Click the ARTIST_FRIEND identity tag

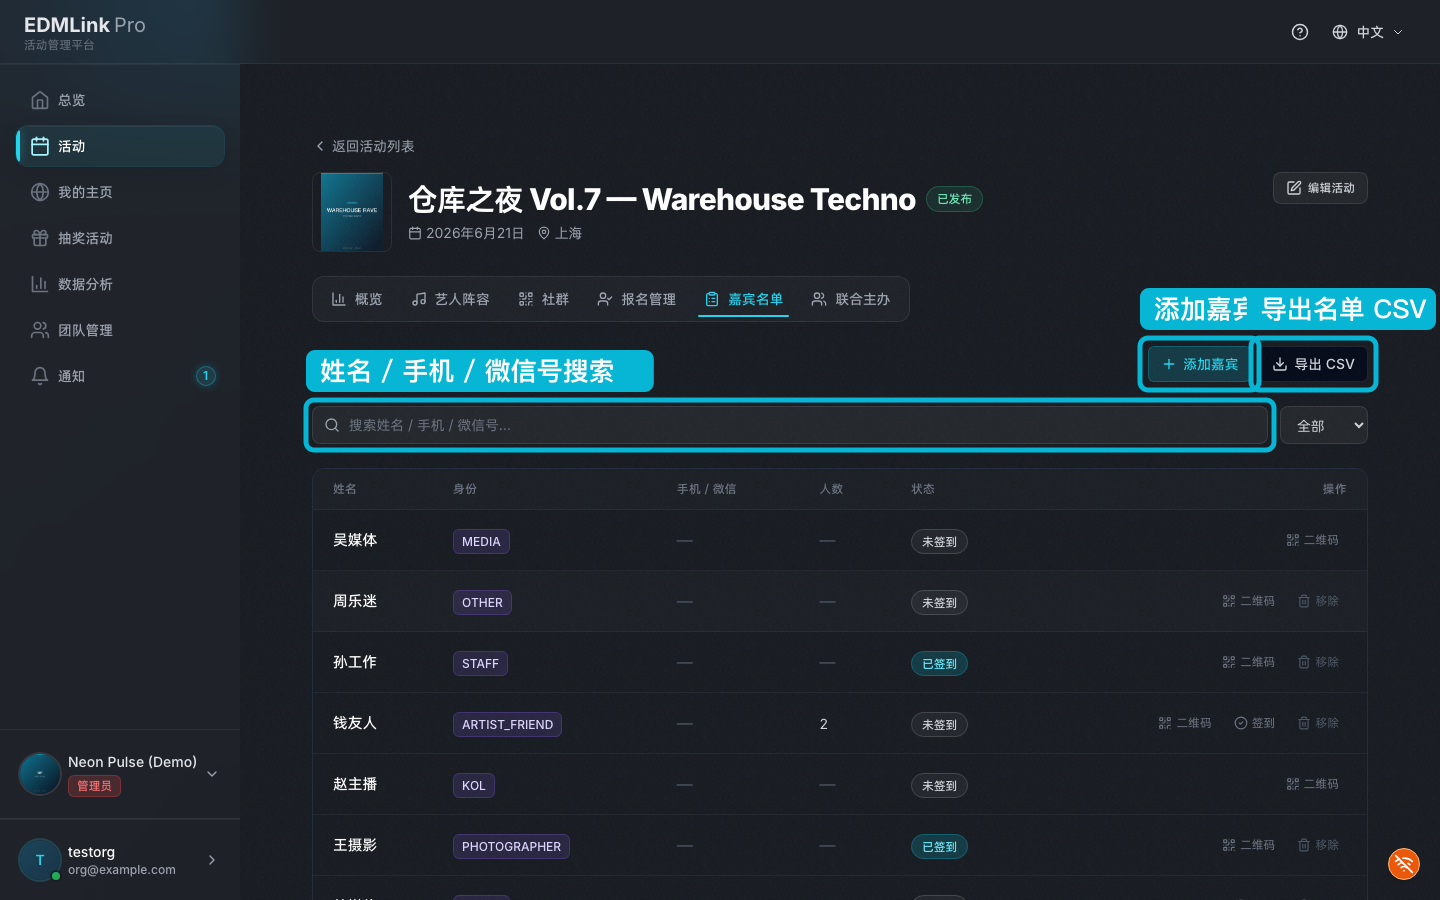coord(507,724)
